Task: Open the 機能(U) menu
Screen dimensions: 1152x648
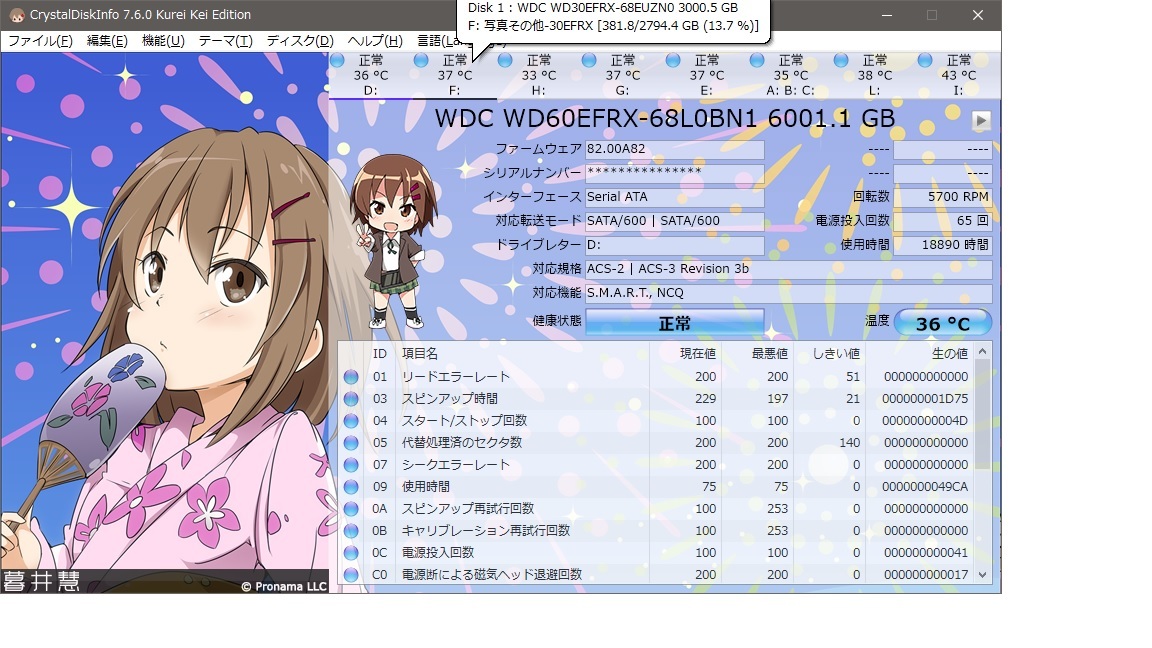Action: (x=163, y=41)
